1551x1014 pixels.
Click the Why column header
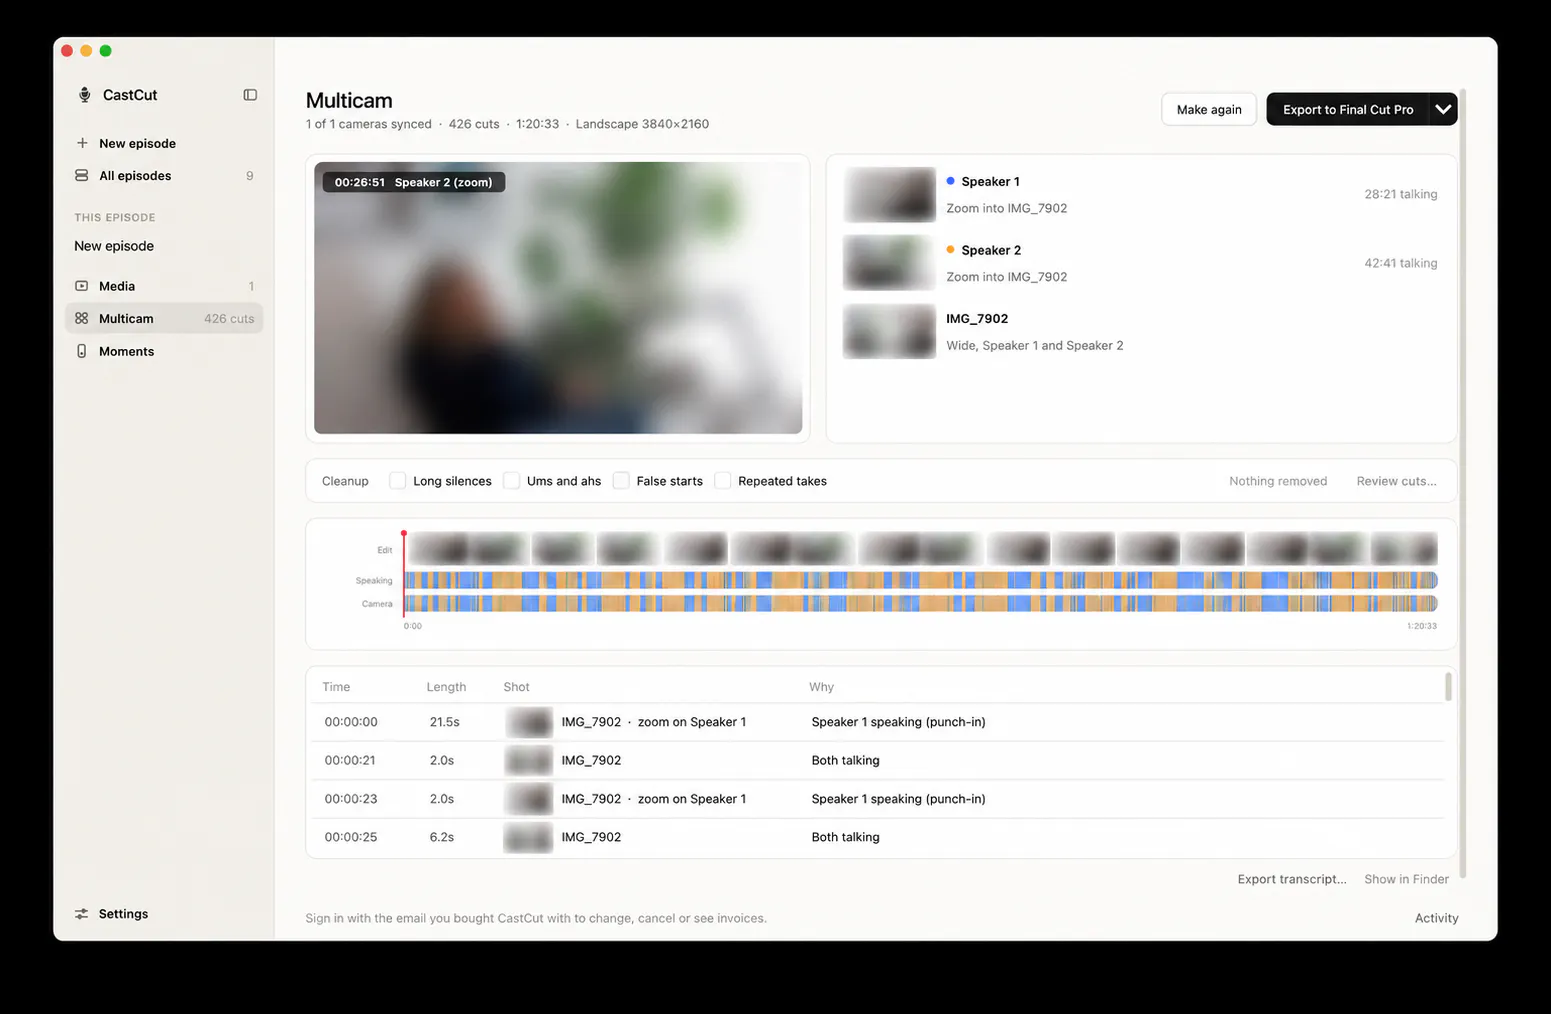click(821, 687)
